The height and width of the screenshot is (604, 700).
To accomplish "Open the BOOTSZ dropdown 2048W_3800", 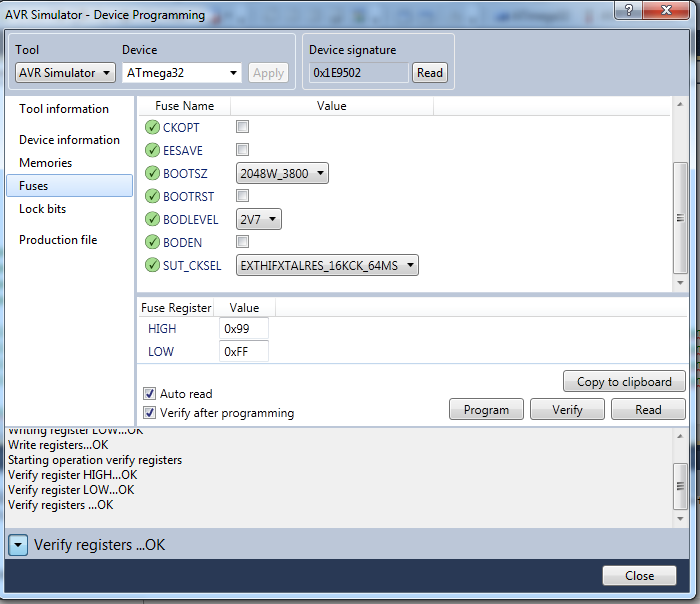I will [x=282, y=173].
